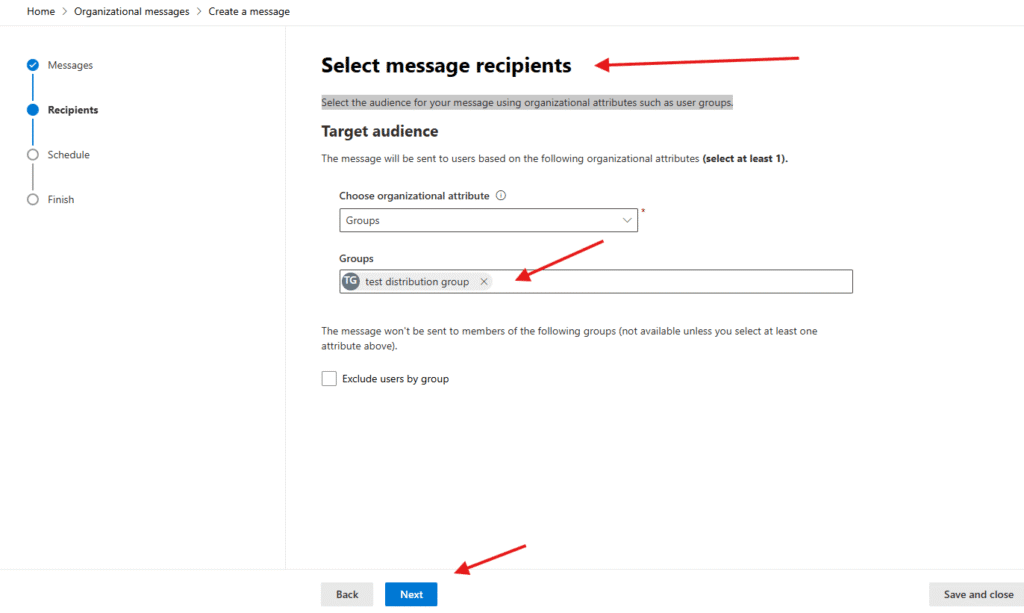Screen dimensions: 1024x613
Task: Click the Finish step circle indicator
Action: 33,200
